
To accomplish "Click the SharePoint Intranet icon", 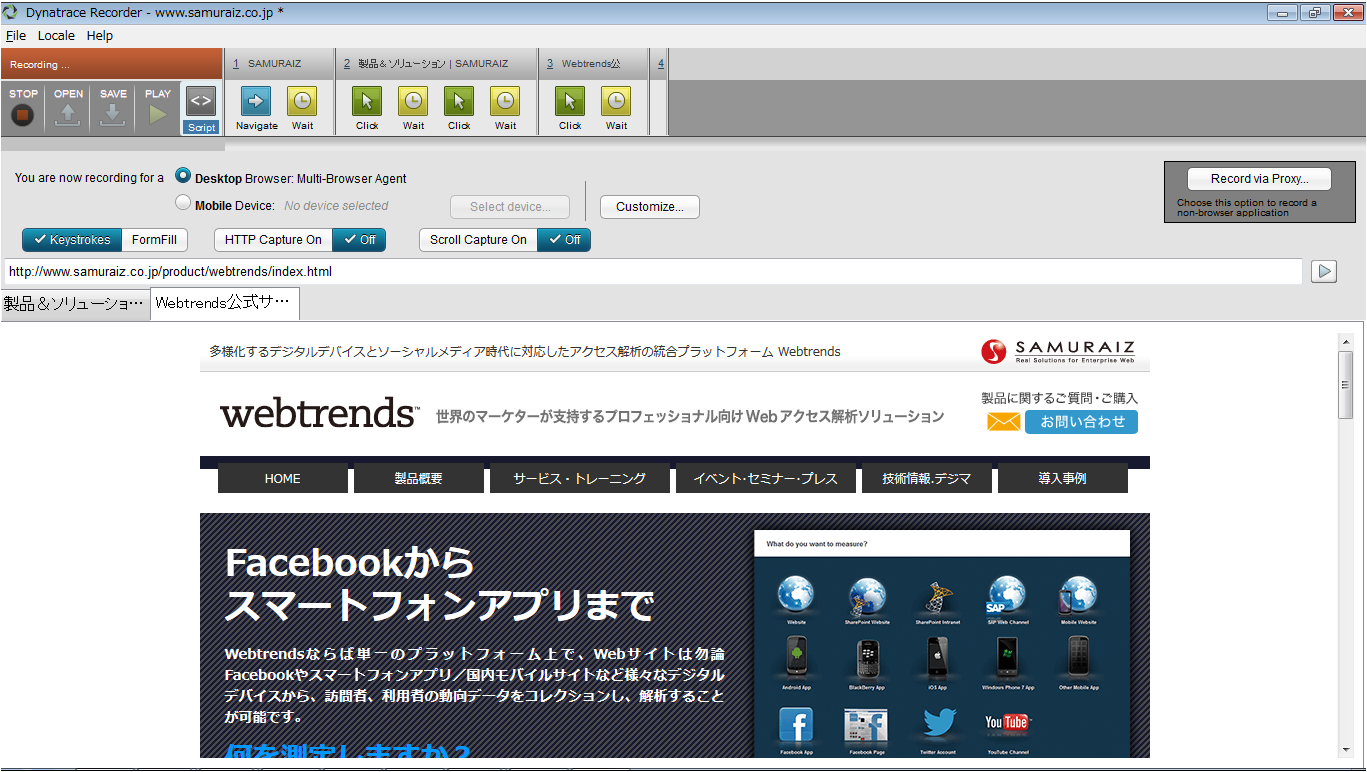I will (937, 596).
